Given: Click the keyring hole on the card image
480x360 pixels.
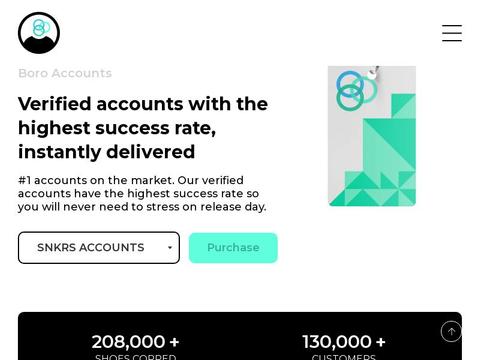Looking at the screenshot, I should click(x=372, y=75).
